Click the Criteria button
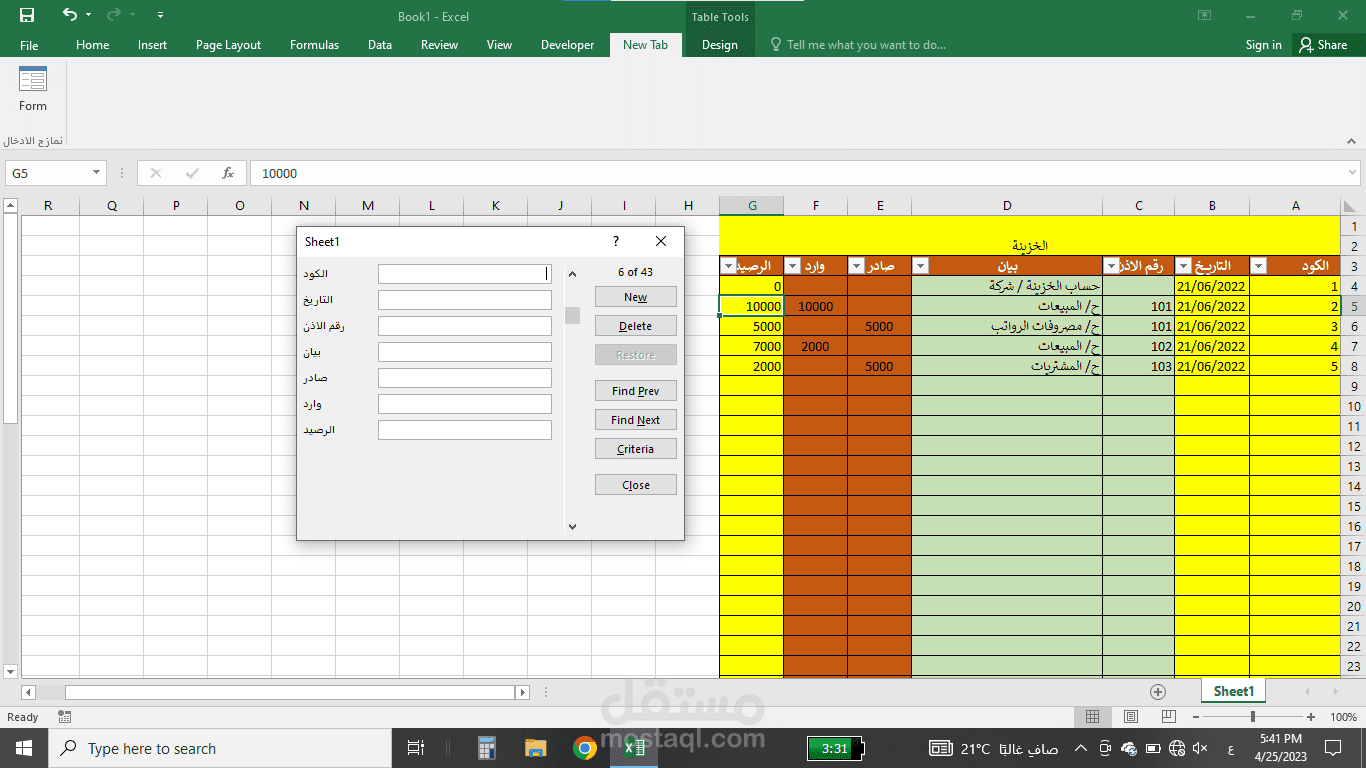Viewport: 1366px width, 768px height. coord(636,449)
